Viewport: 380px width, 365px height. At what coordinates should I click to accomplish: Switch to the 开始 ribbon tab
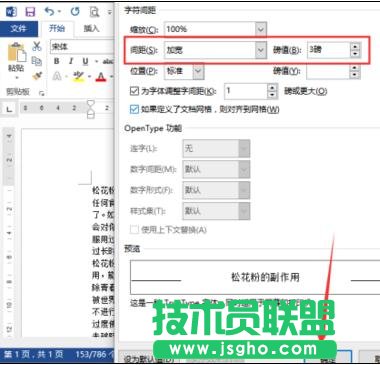coord(57,29)
